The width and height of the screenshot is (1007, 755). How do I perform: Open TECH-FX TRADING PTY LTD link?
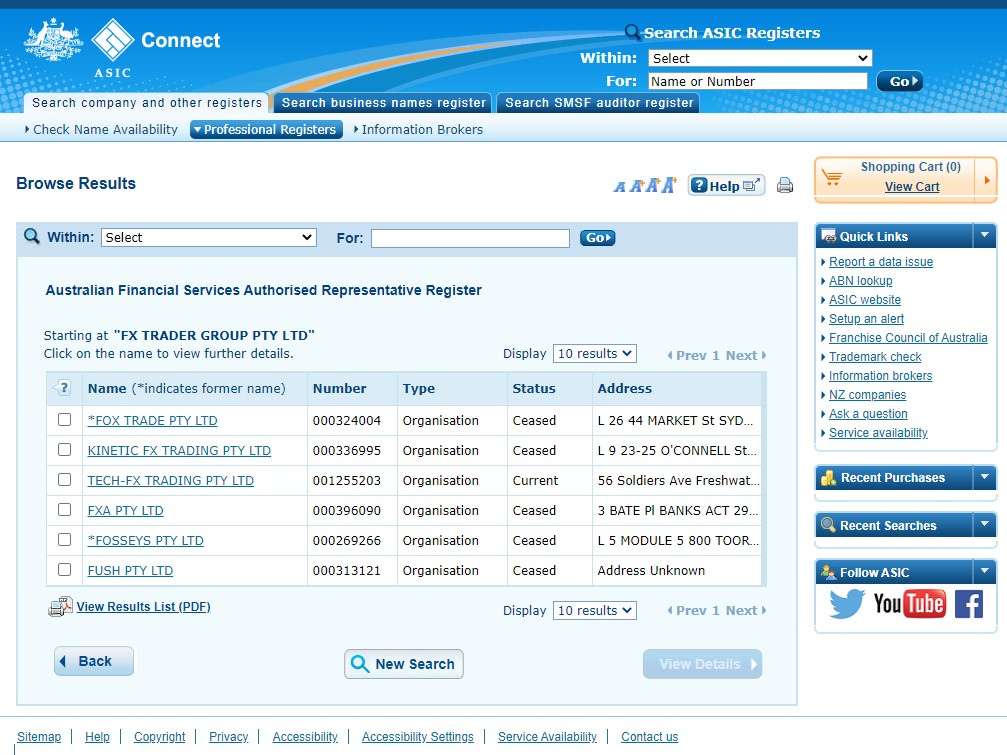pyautogui.click(x=171, y=481)
